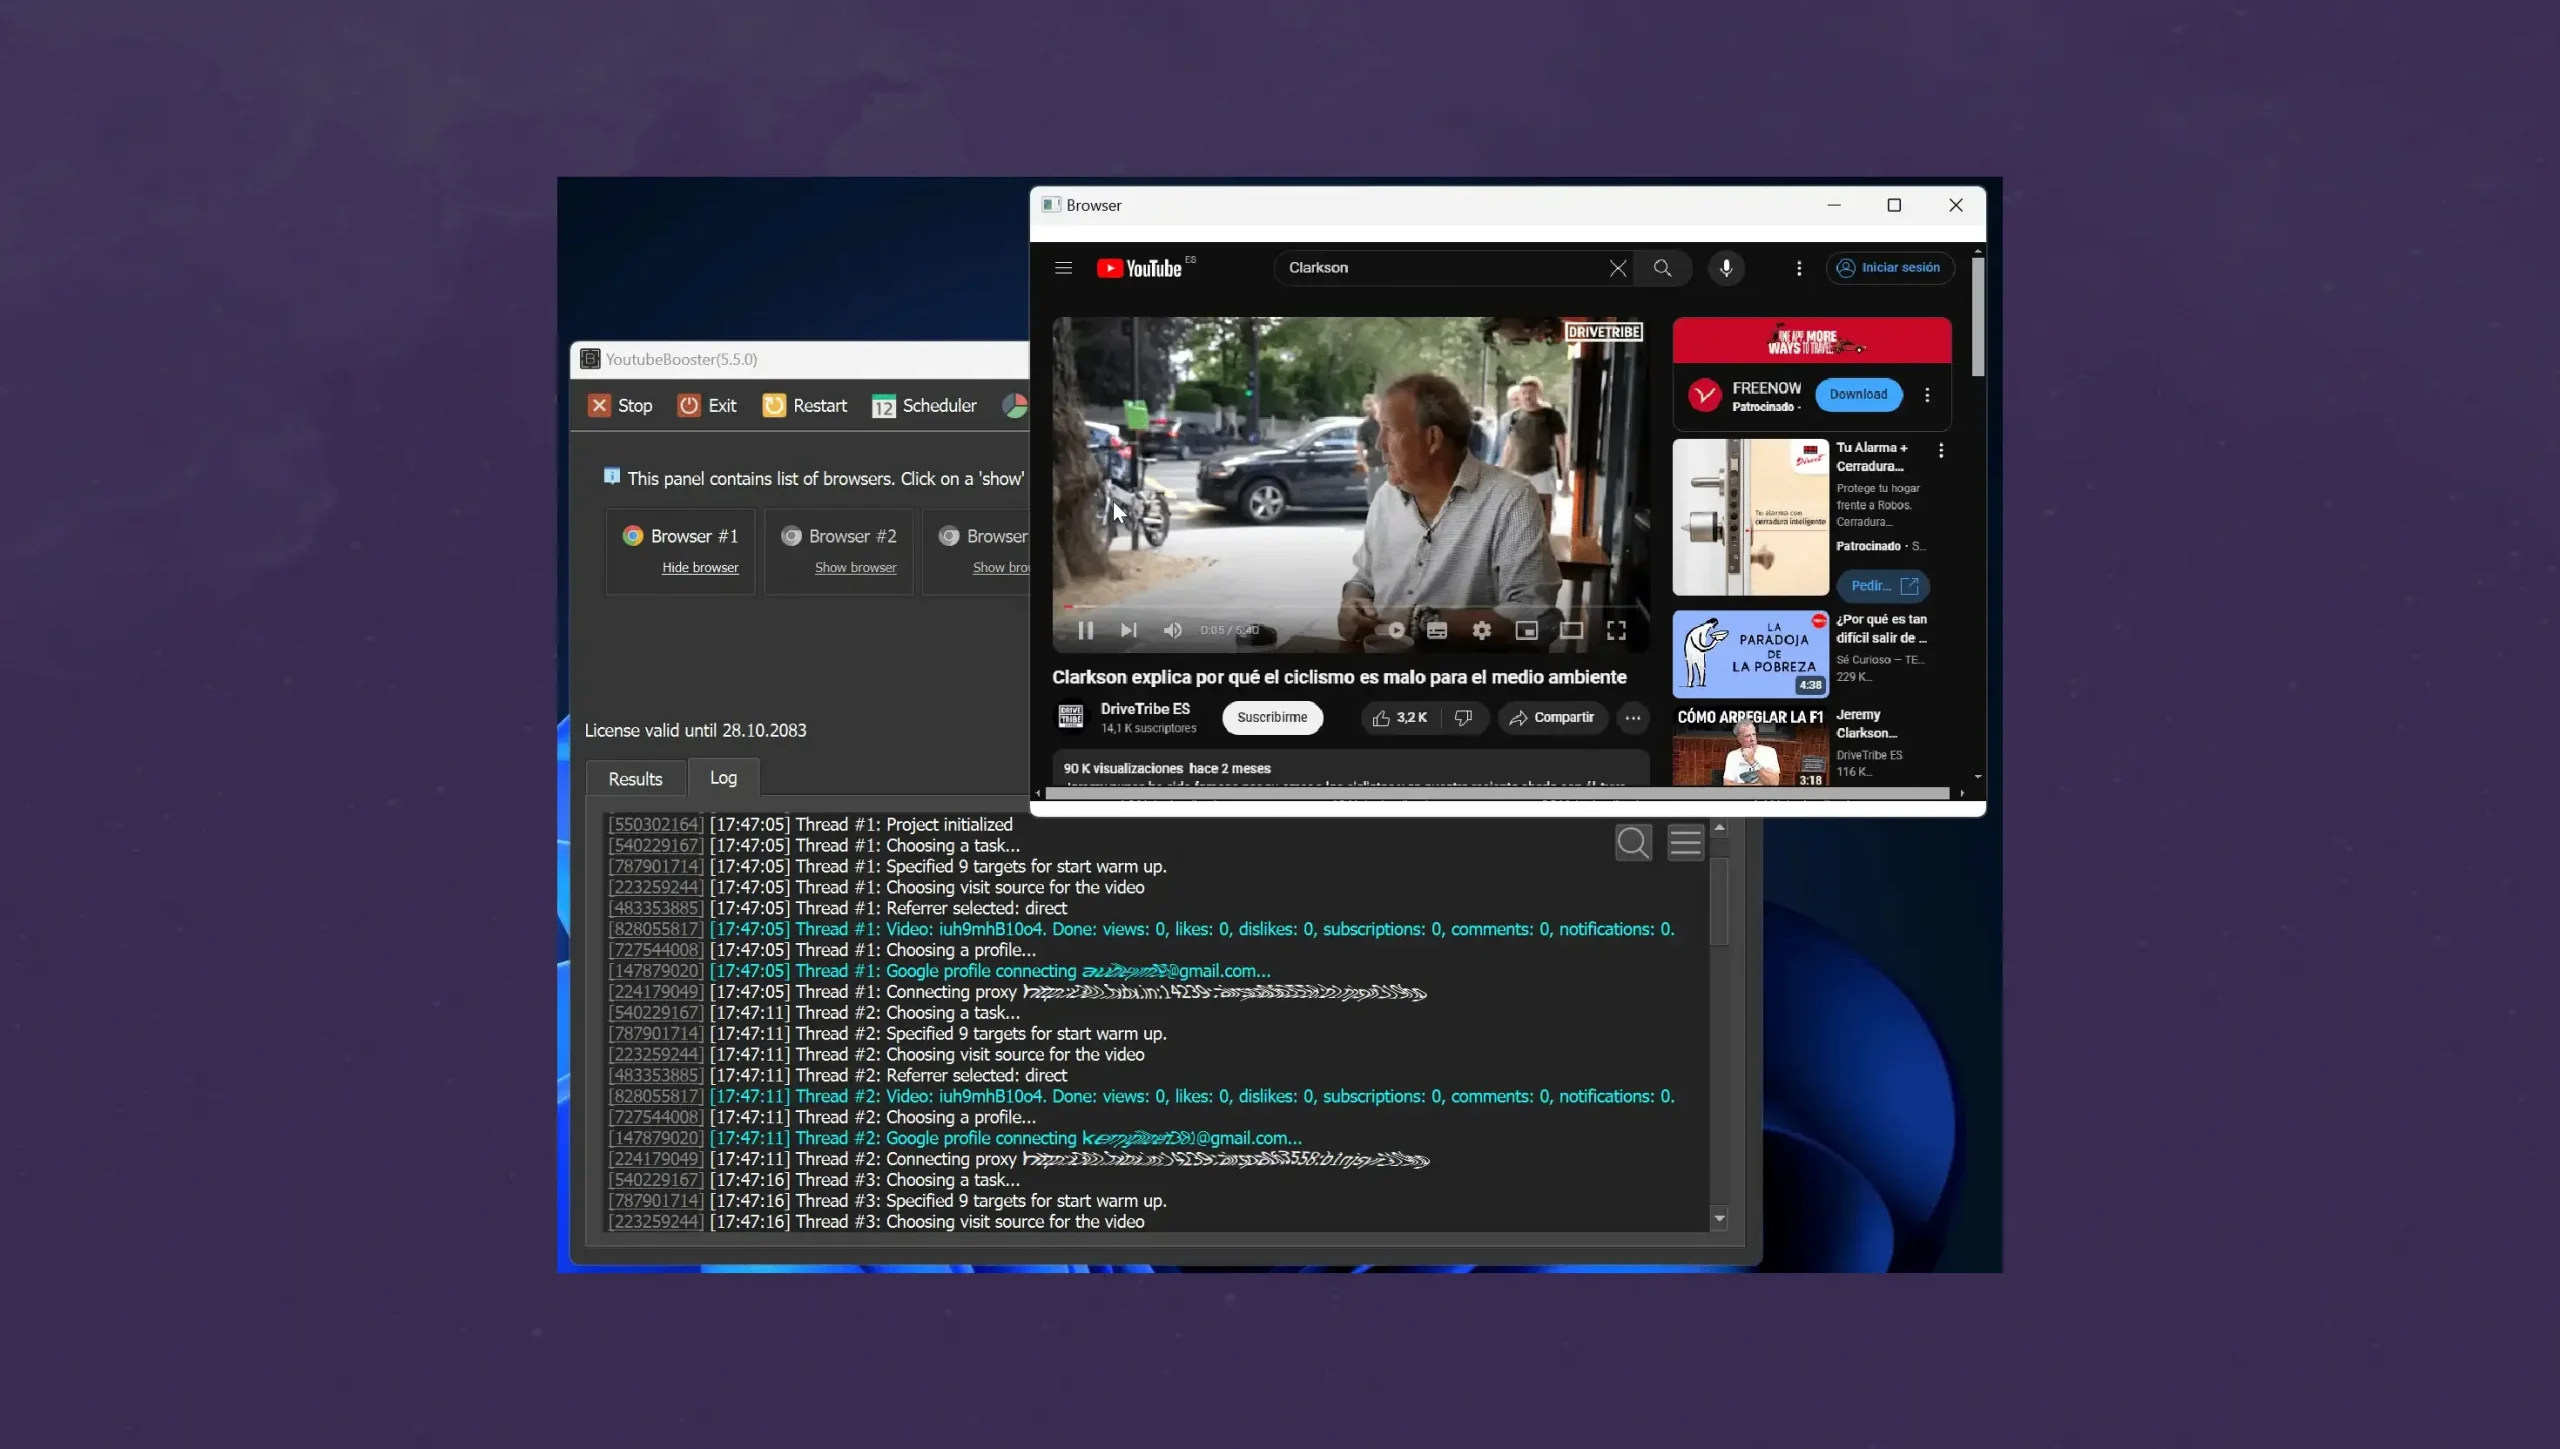Click Iniciar sesión button
2560x1449 pixels.
[x=1890, y=268]
